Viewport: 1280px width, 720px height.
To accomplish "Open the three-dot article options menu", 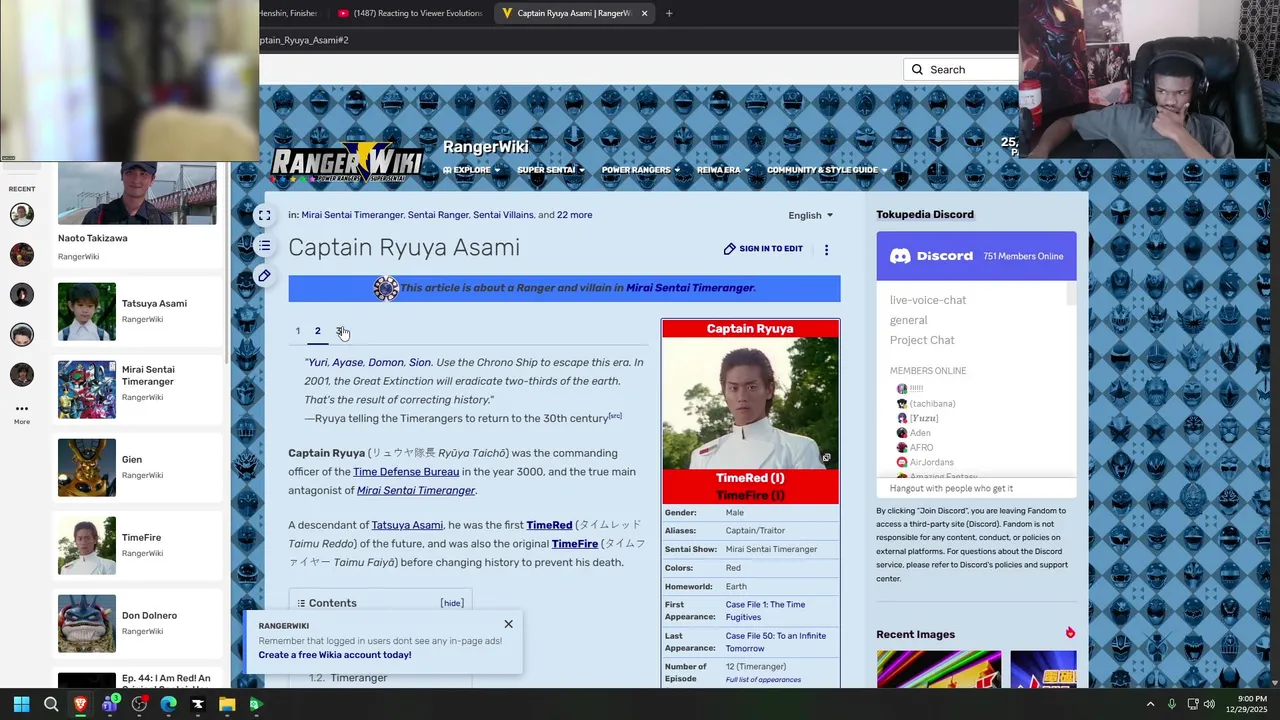I will click(826, 249).
